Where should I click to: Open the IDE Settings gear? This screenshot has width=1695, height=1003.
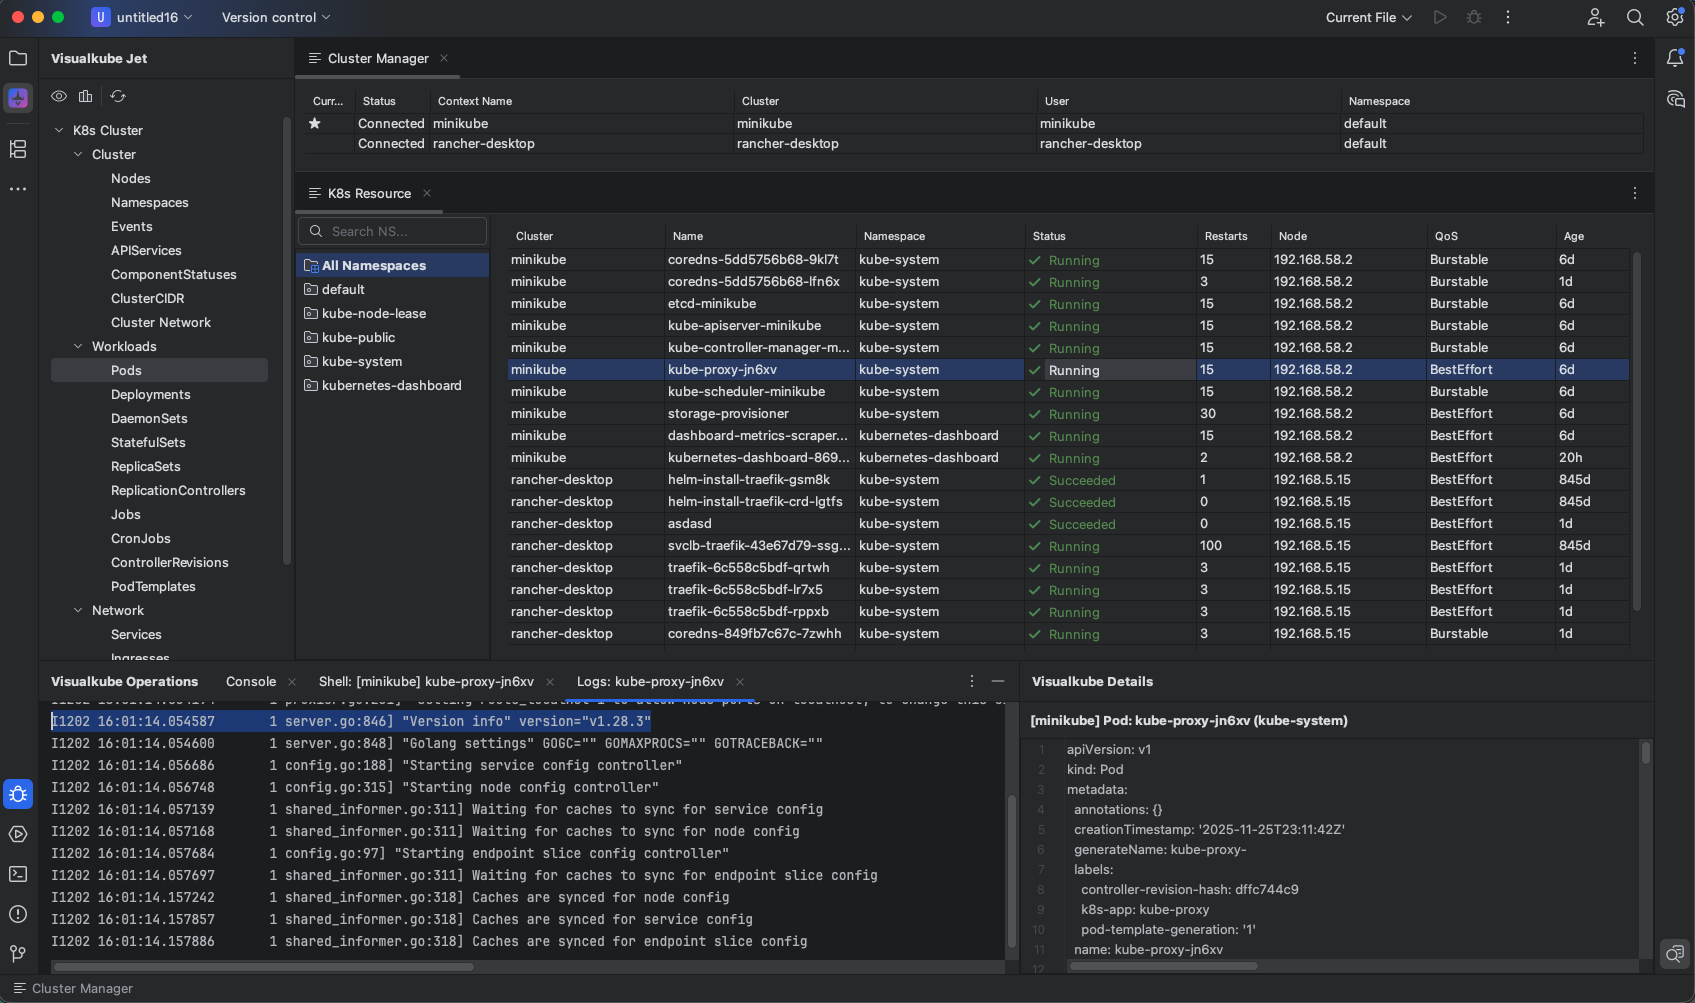[x=1675, y=17]
